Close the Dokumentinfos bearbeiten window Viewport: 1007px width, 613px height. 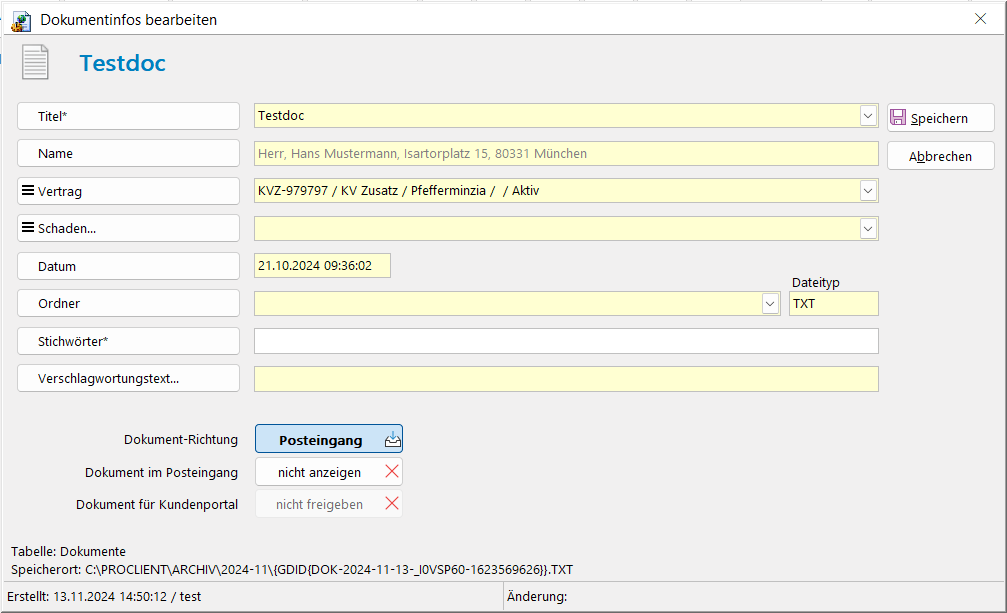(980, 19)
